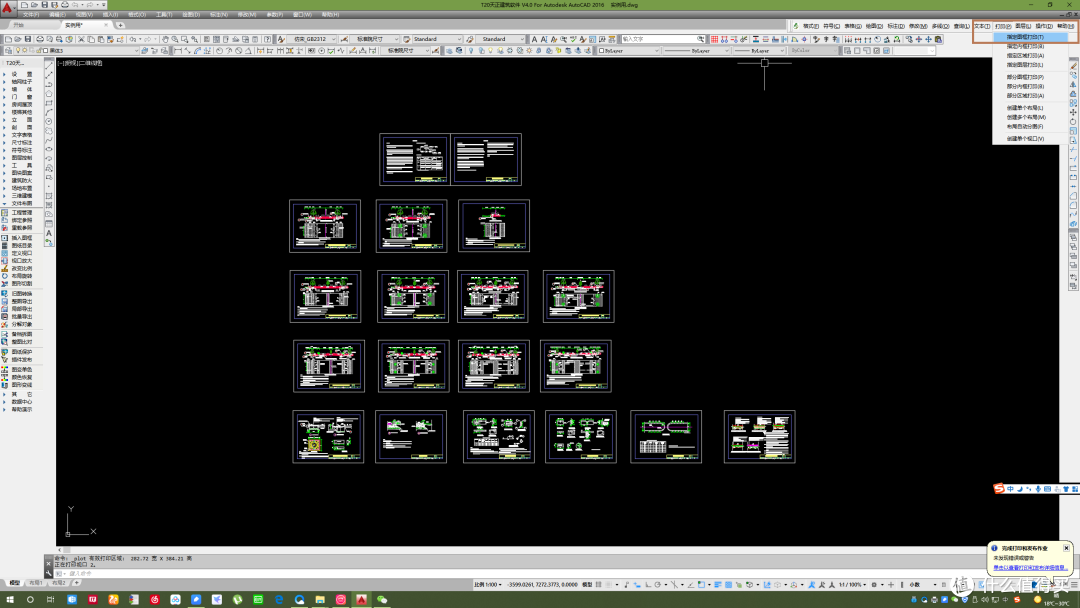Switch to the 布局1 layout tab
Image resolution: width=1080 pixels, height=608 pixels.
35,583
